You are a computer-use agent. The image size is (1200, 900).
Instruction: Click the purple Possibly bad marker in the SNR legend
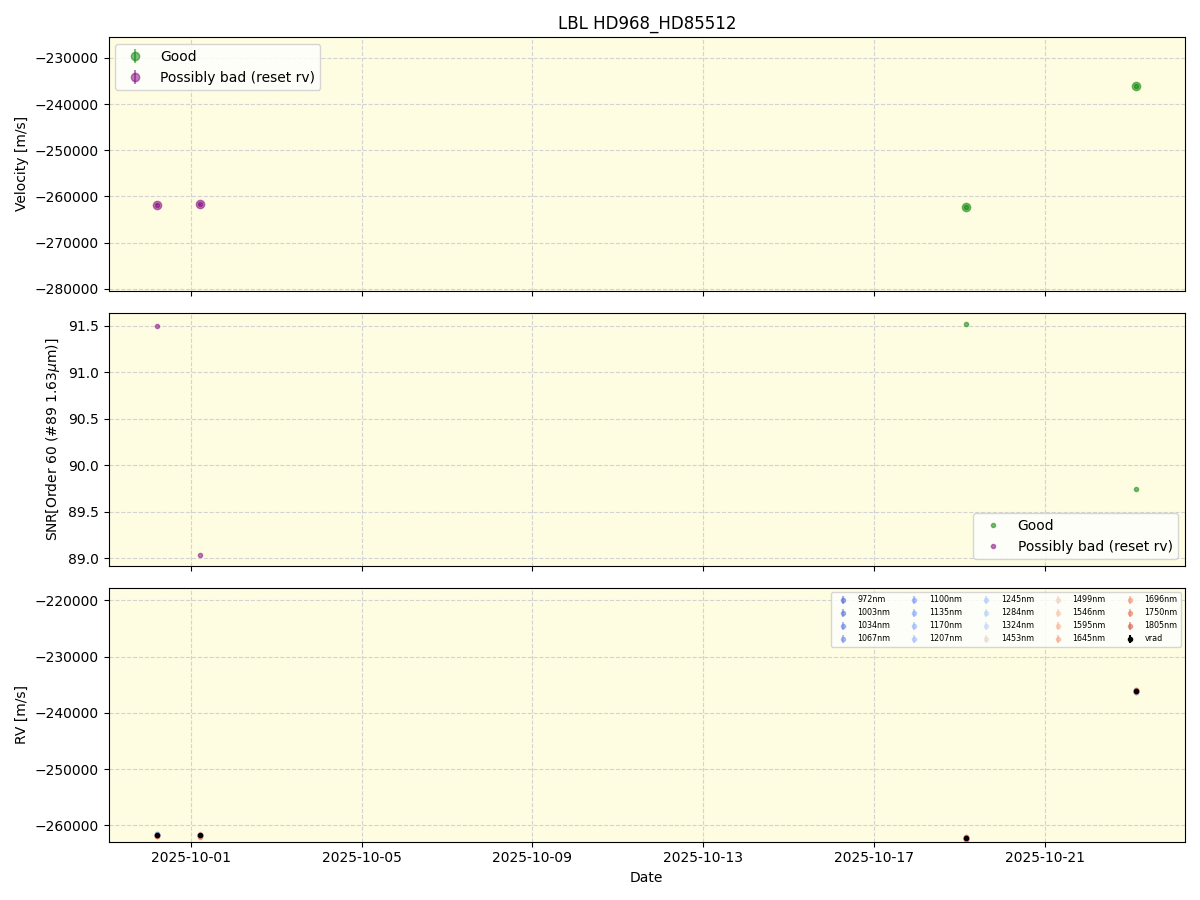tap(993, 546)
